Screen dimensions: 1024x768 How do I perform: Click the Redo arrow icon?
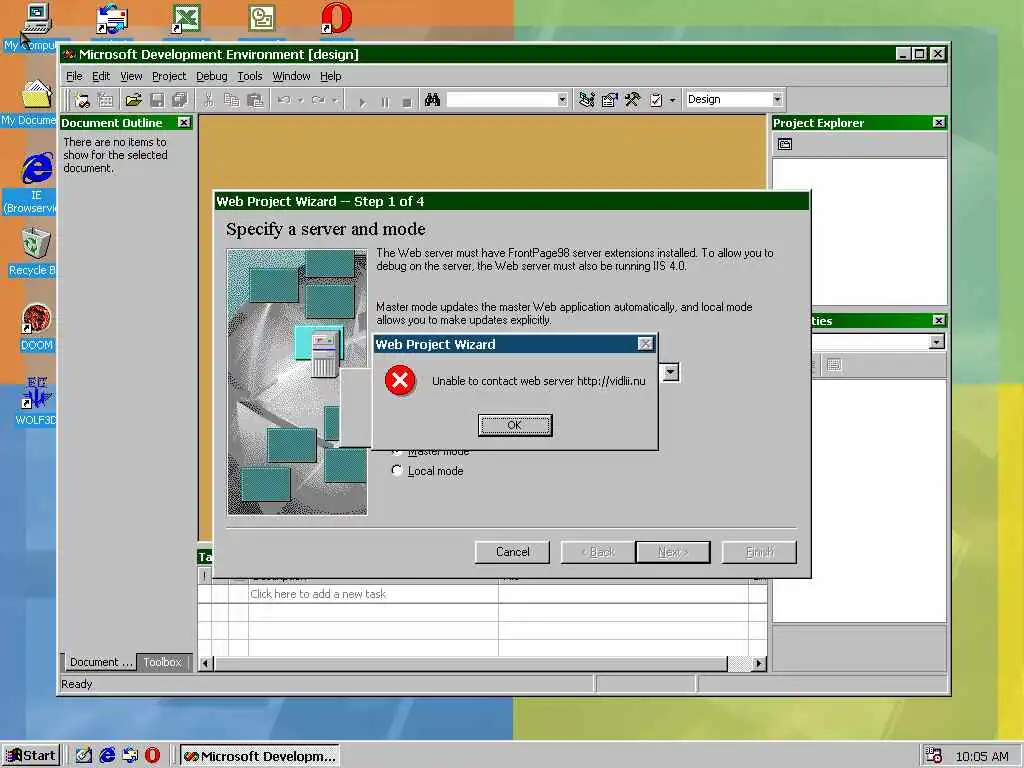tap(319, 100)
